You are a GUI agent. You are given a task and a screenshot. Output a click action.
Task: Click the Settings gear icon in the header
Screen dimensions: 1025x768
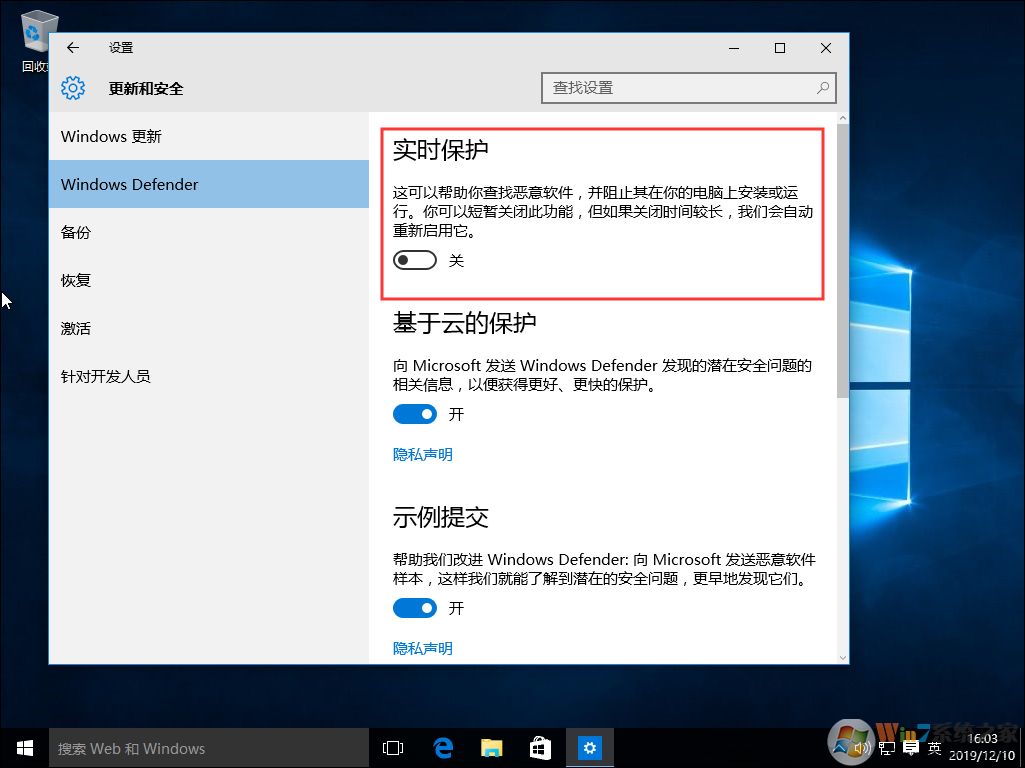pos(72,88)
